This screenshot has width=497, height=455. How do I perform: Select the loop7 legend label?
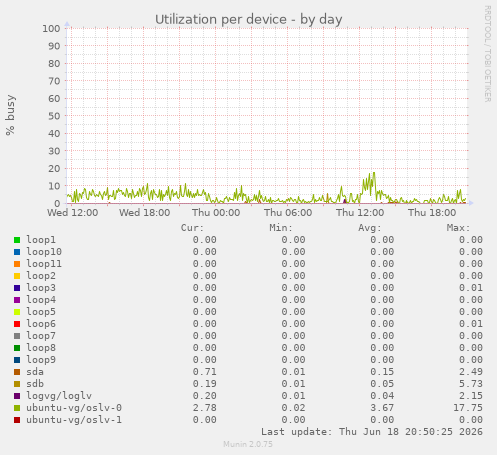tap(41, 336)
